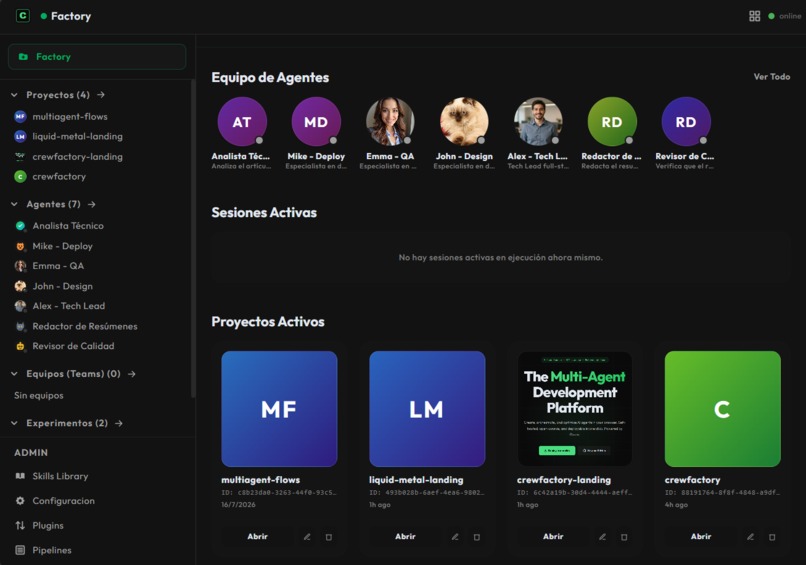This screenshot has width=806, height=565.
Task: Click the Factory title in header
Action: coord(71,16)
